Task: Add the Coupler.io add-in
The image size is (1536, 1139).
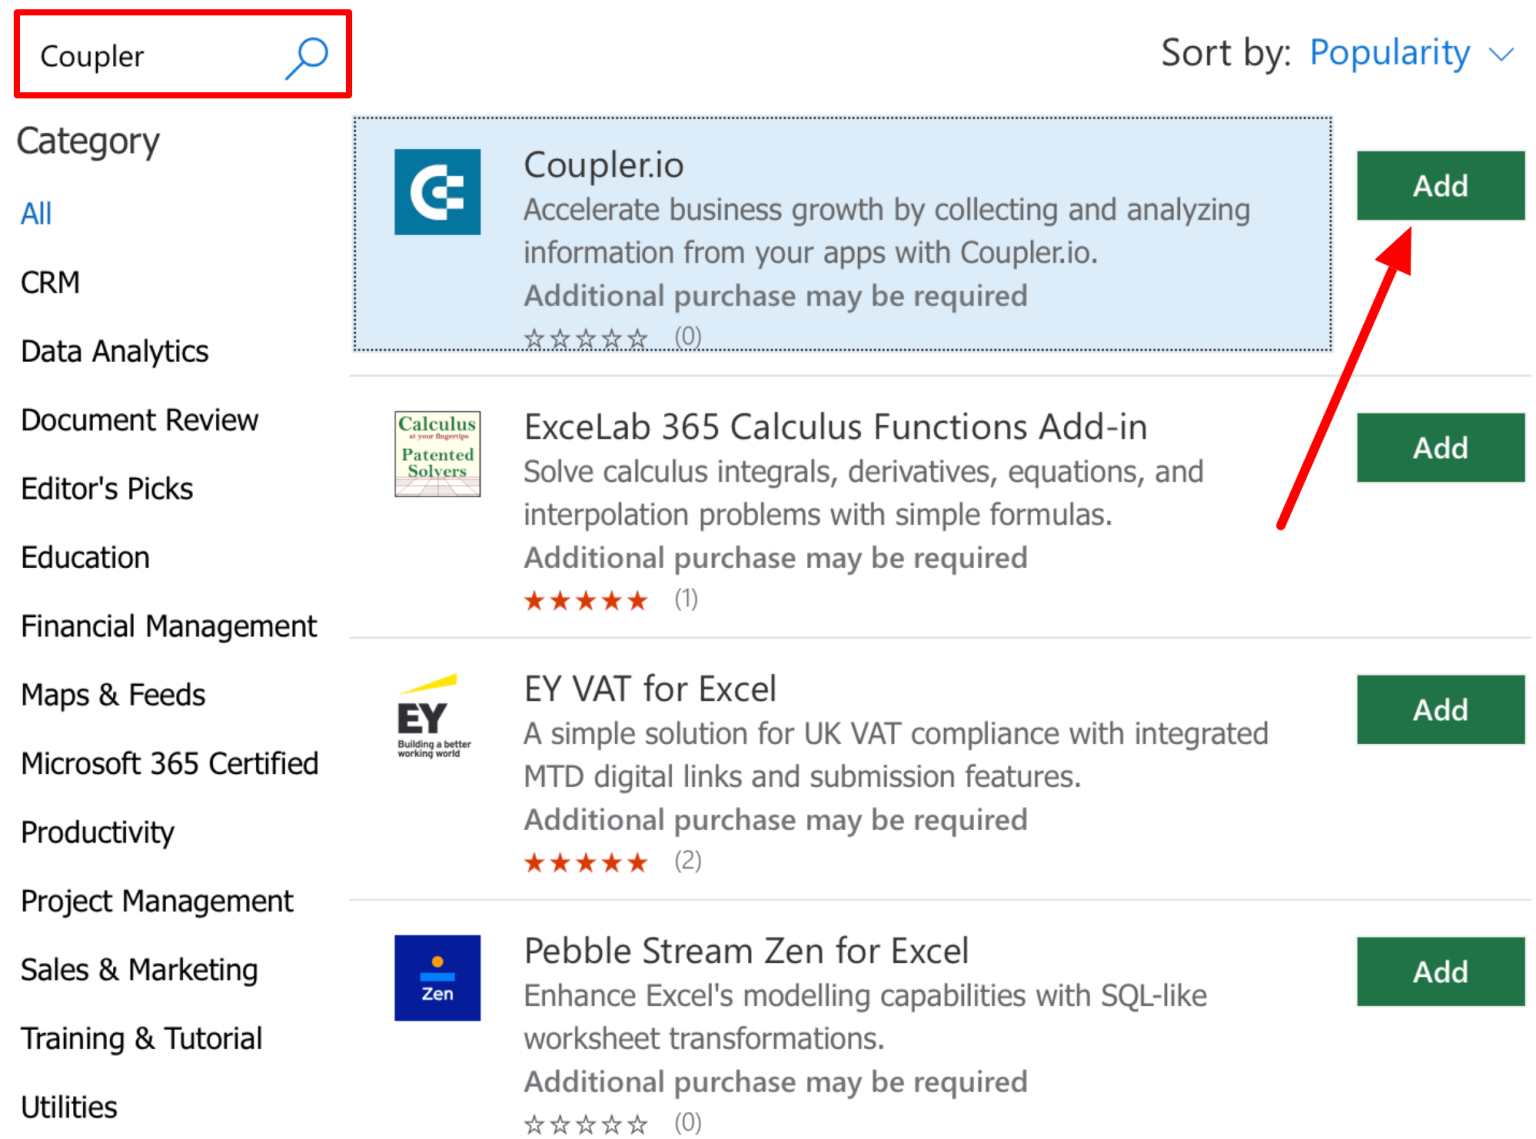Action: click(1440, 185)
